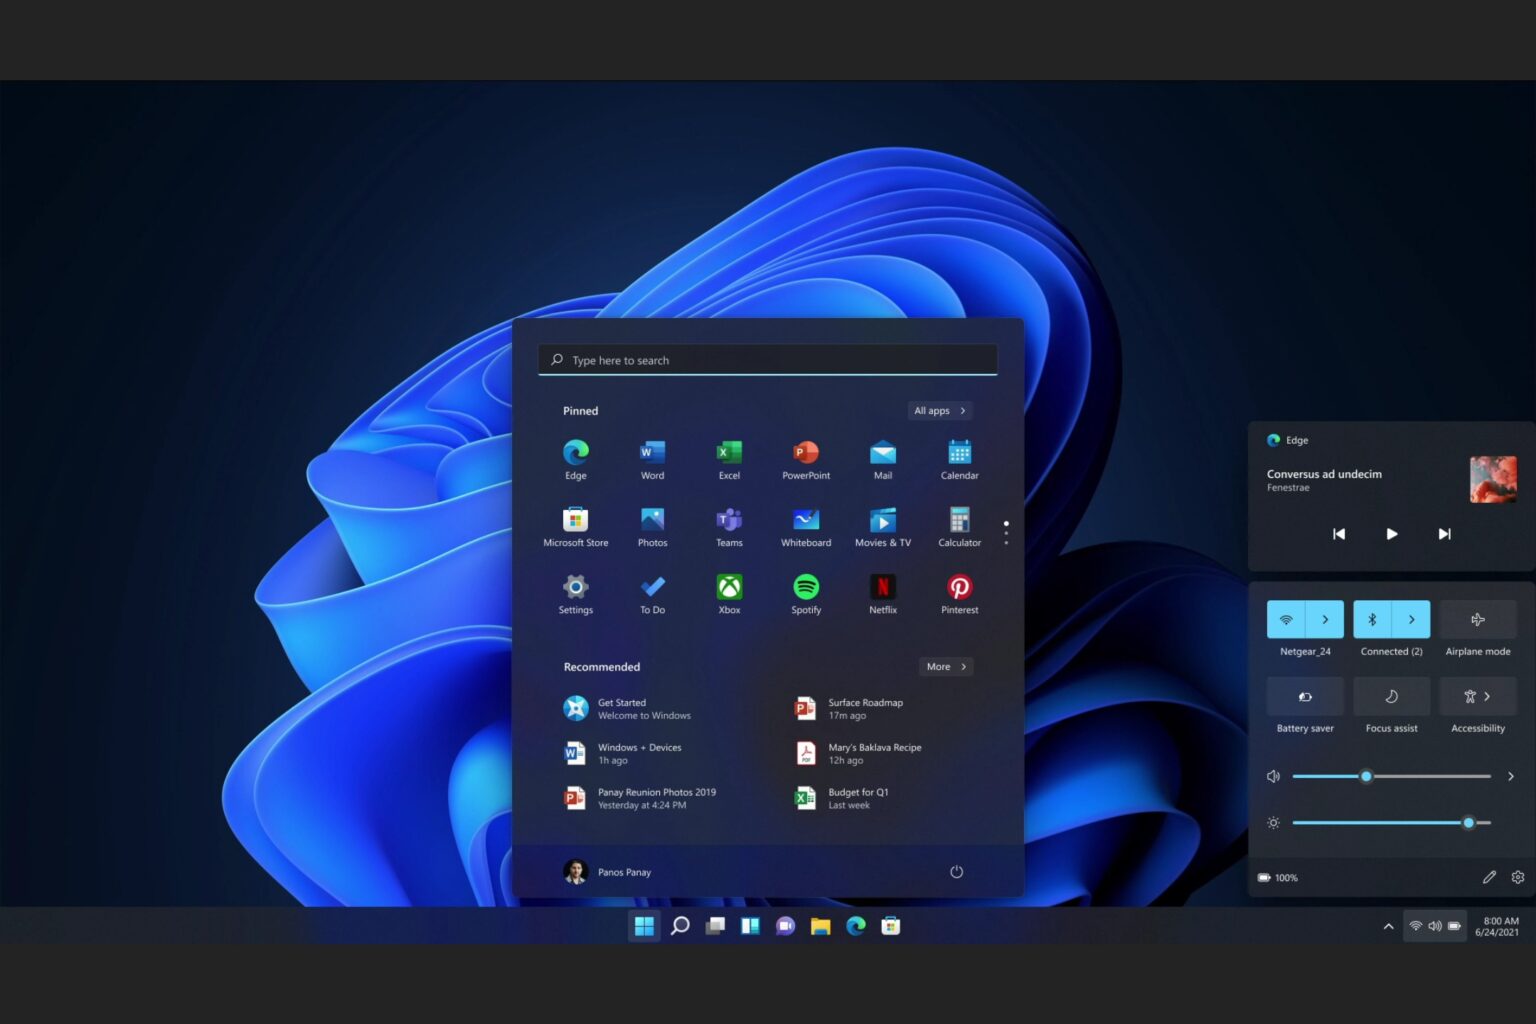The image size is (1536, 1024).
Task: Open Mary's Baklava Recipe PDF
Action: (x=858, y=754)
